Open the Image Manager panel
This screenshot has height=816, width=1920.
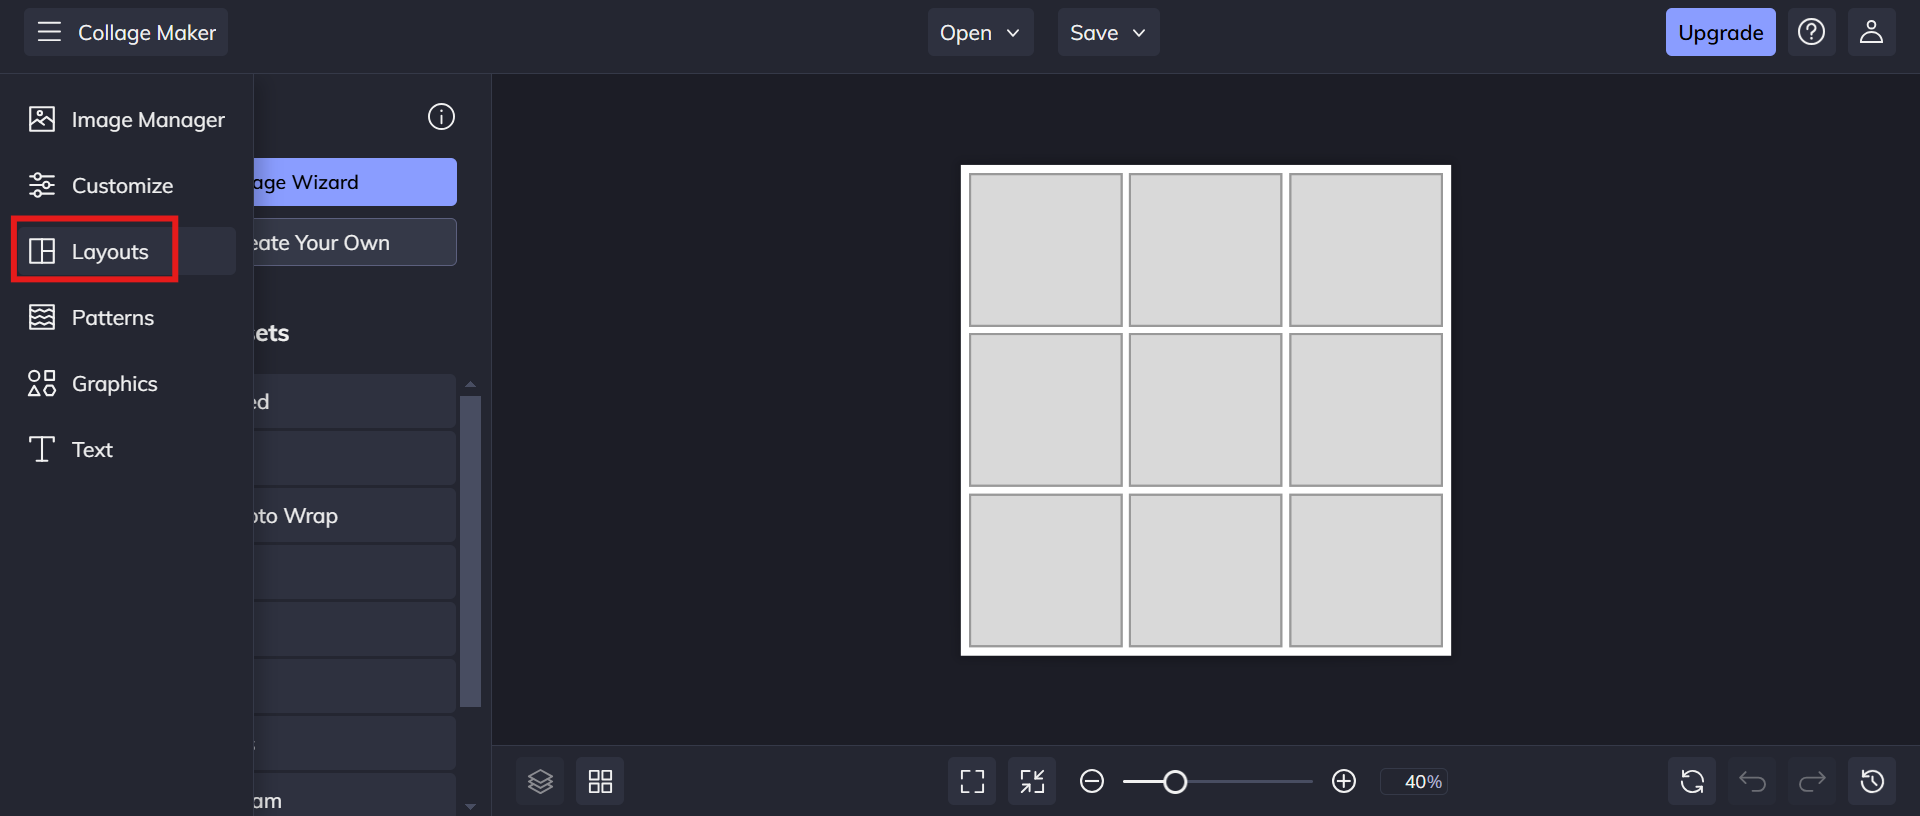126,120
